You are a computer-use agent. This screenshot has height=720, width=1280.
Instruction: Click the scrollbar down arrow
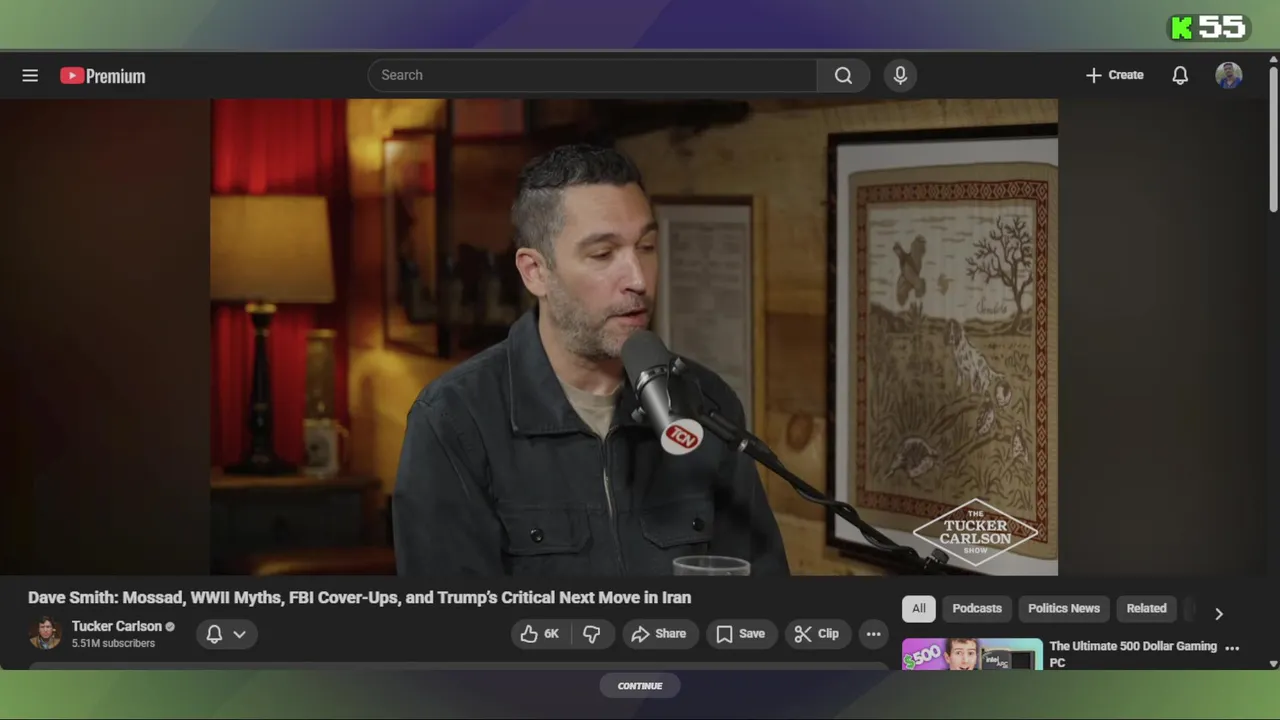(x=1273, y=663)
